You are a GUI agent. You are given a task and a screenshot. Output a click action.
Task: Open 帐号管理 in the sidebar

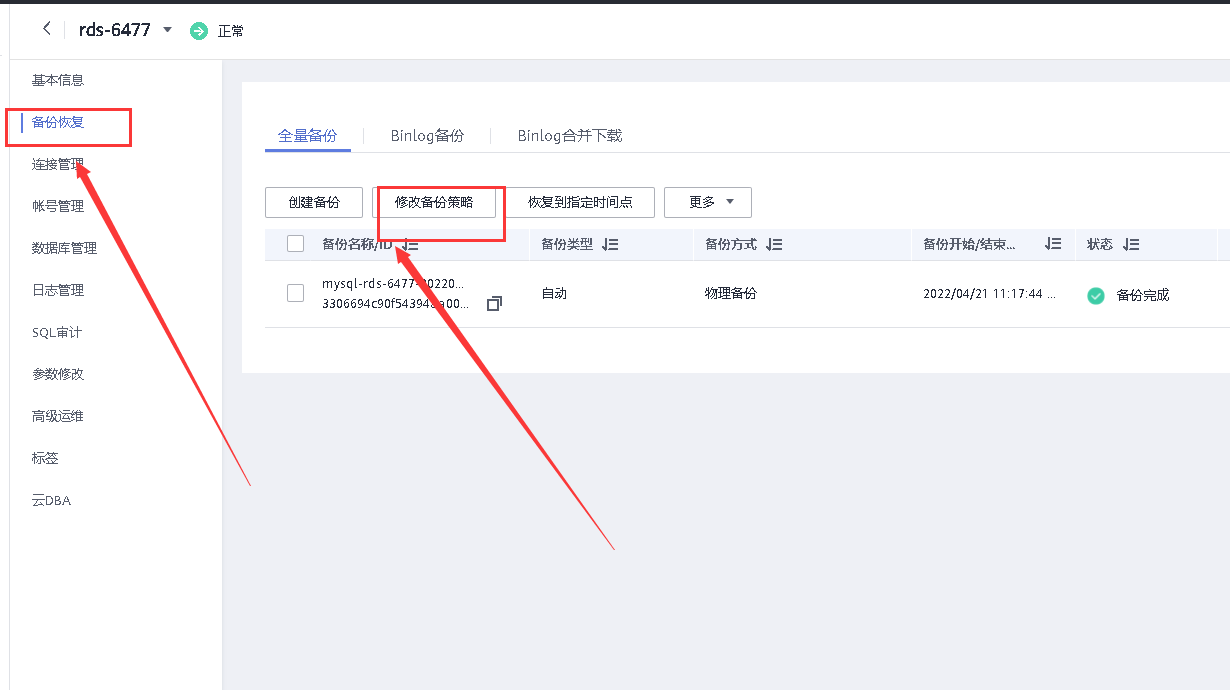(58, 206)
